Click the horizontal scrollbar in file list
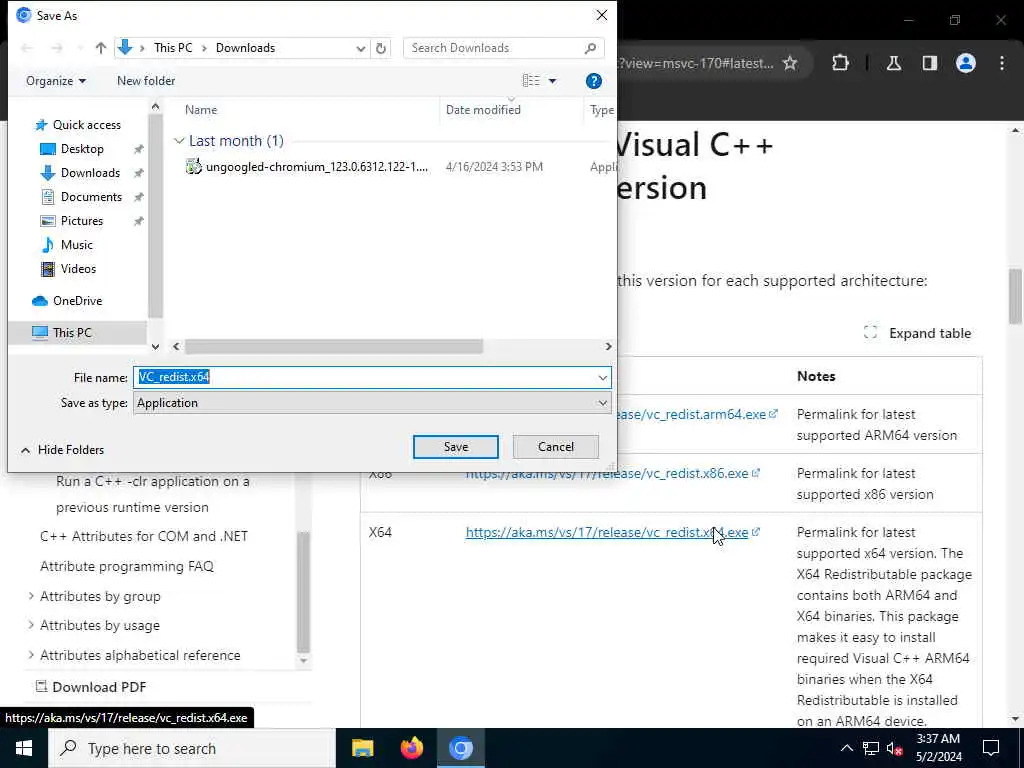 [x=334, y=346]
